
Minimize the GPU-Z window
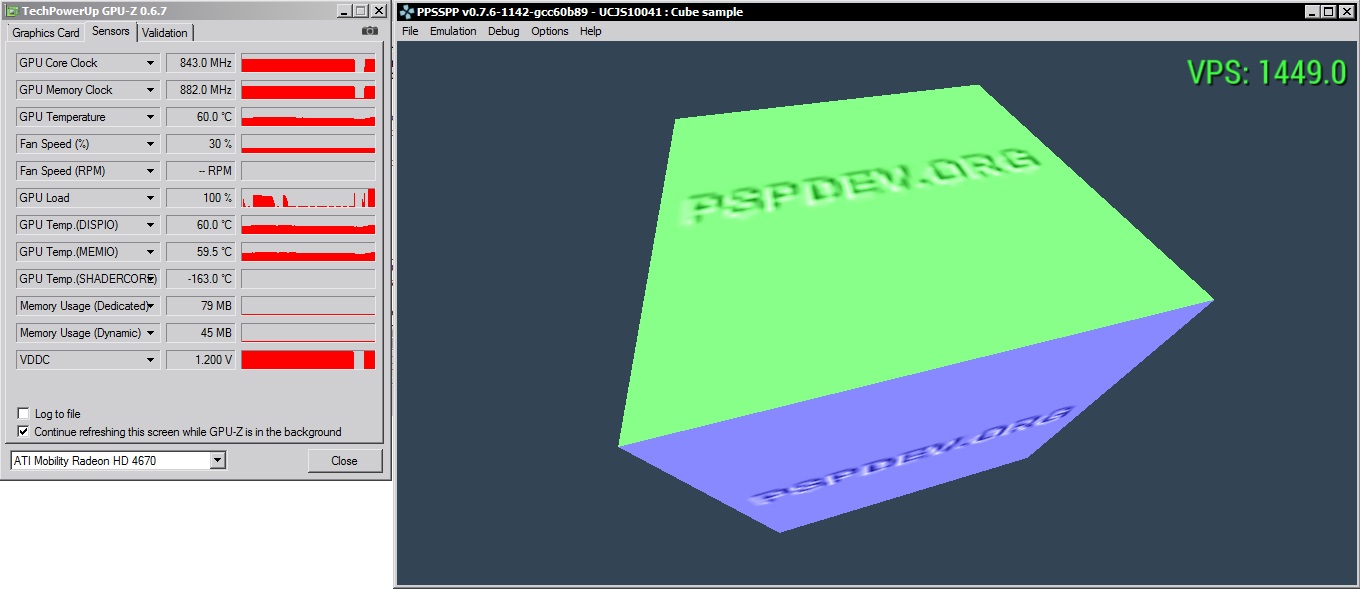pos(343,10)
